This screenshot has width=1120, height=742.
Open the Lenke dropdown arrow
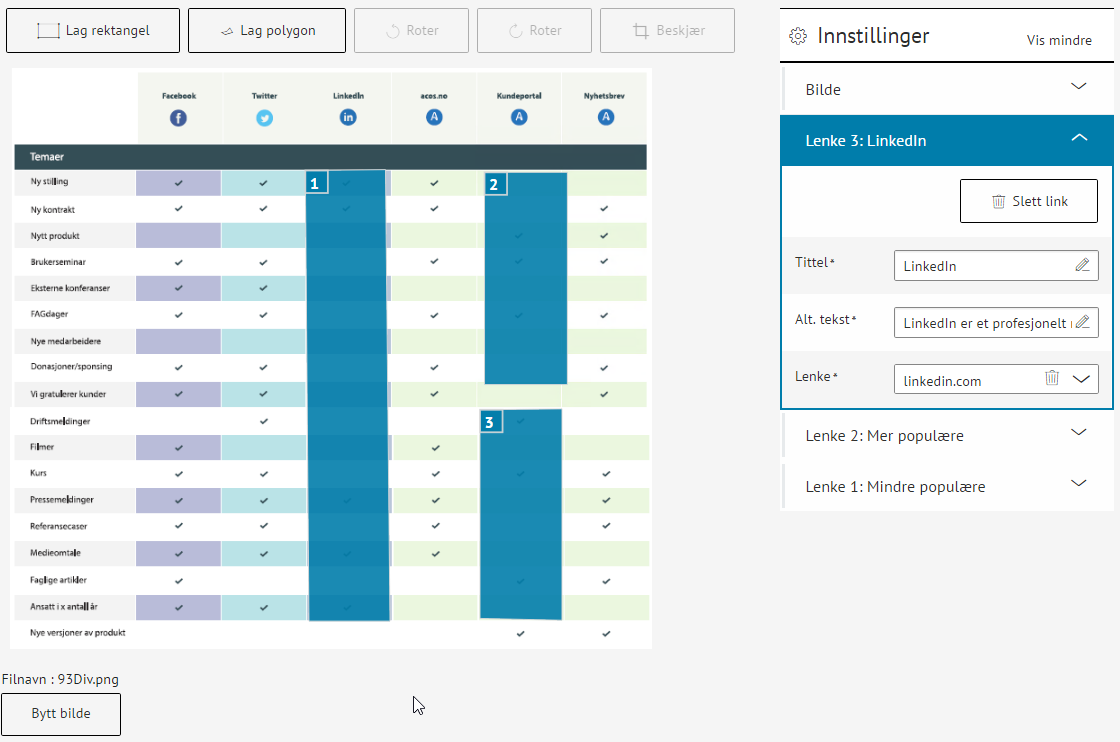1081,379
